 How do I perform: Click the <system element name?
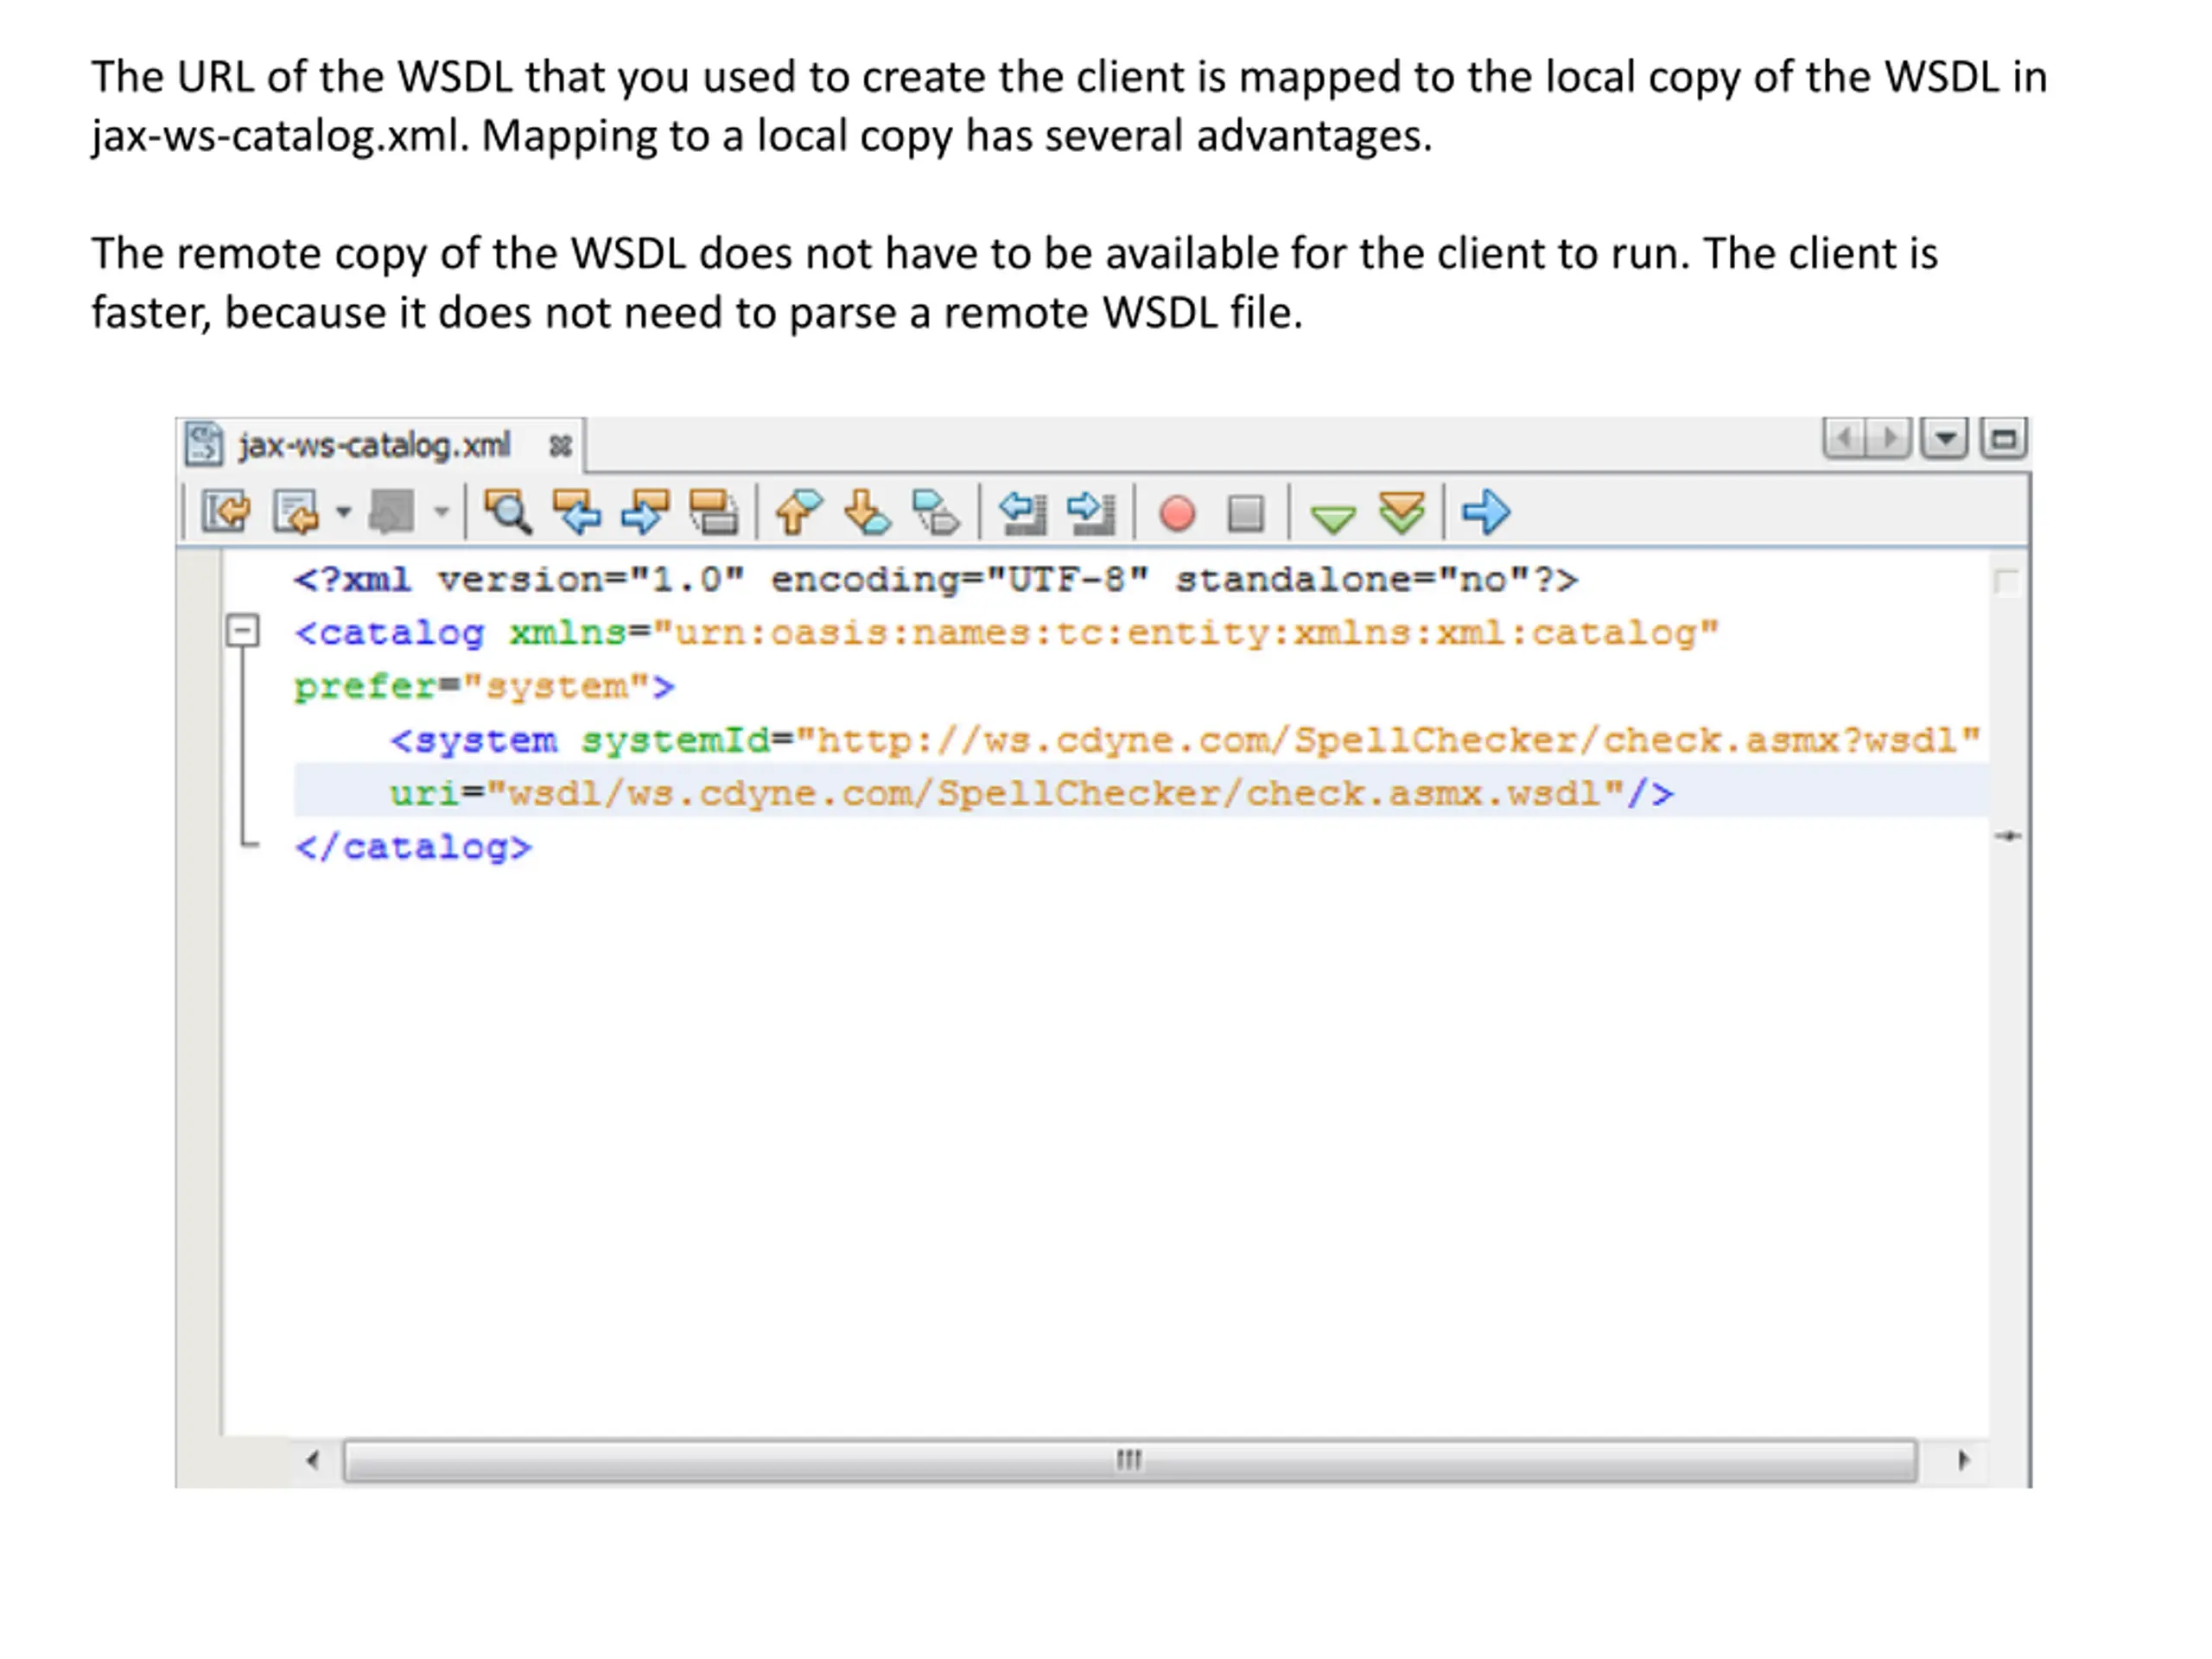474,740
